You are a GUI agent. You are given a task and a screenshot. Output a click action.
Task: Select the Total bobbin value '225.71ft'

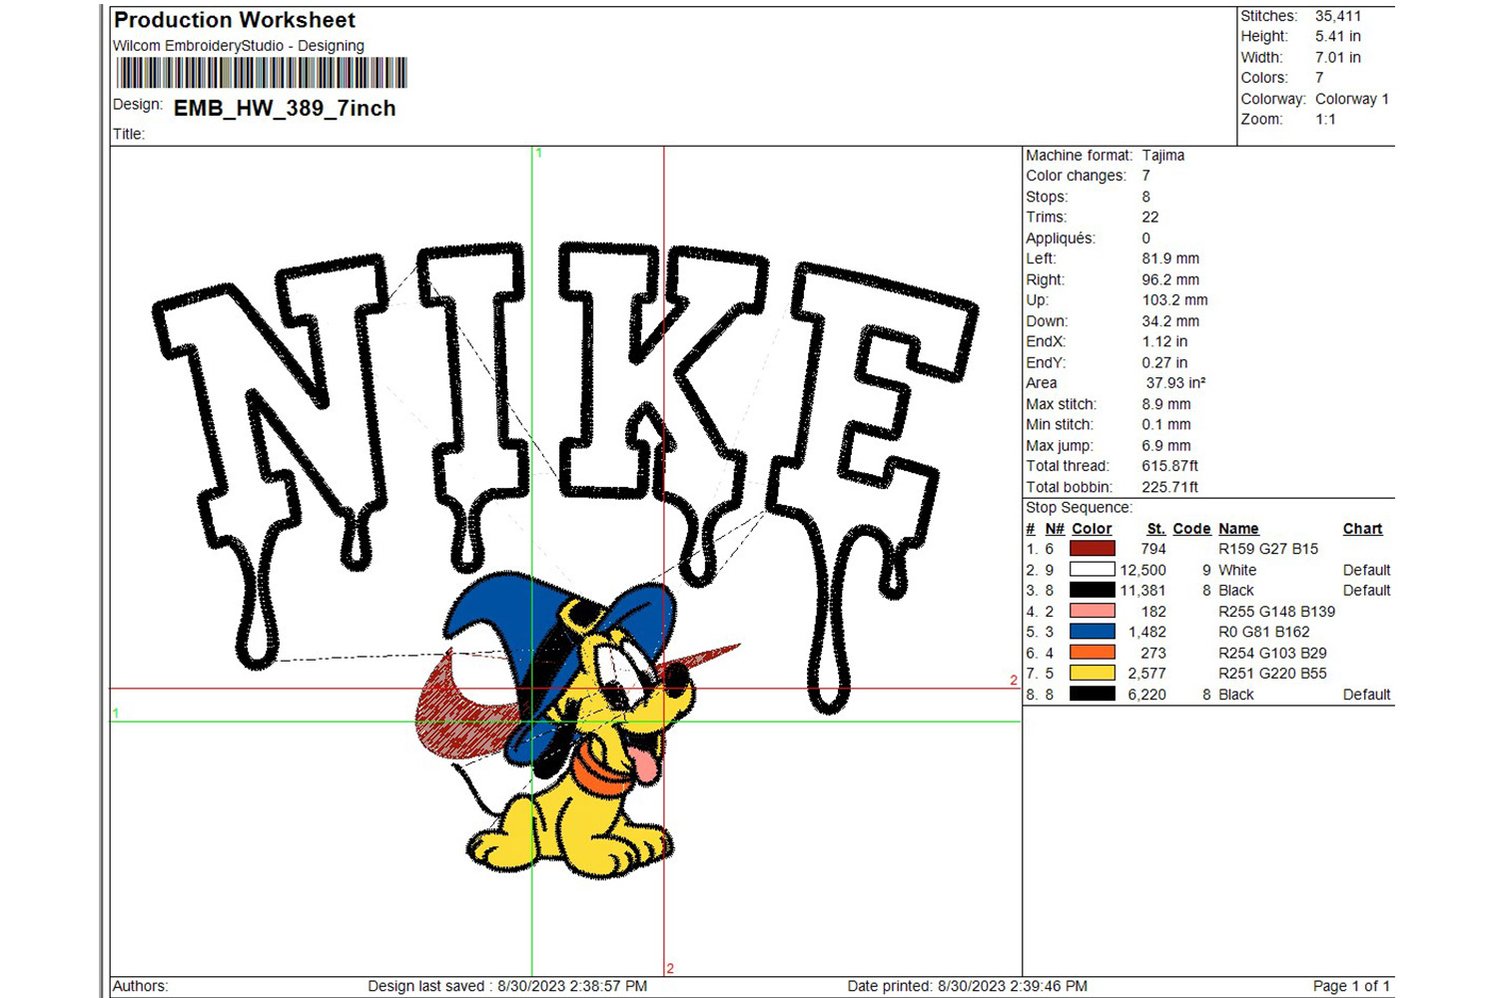click(x=1170, y=487)
